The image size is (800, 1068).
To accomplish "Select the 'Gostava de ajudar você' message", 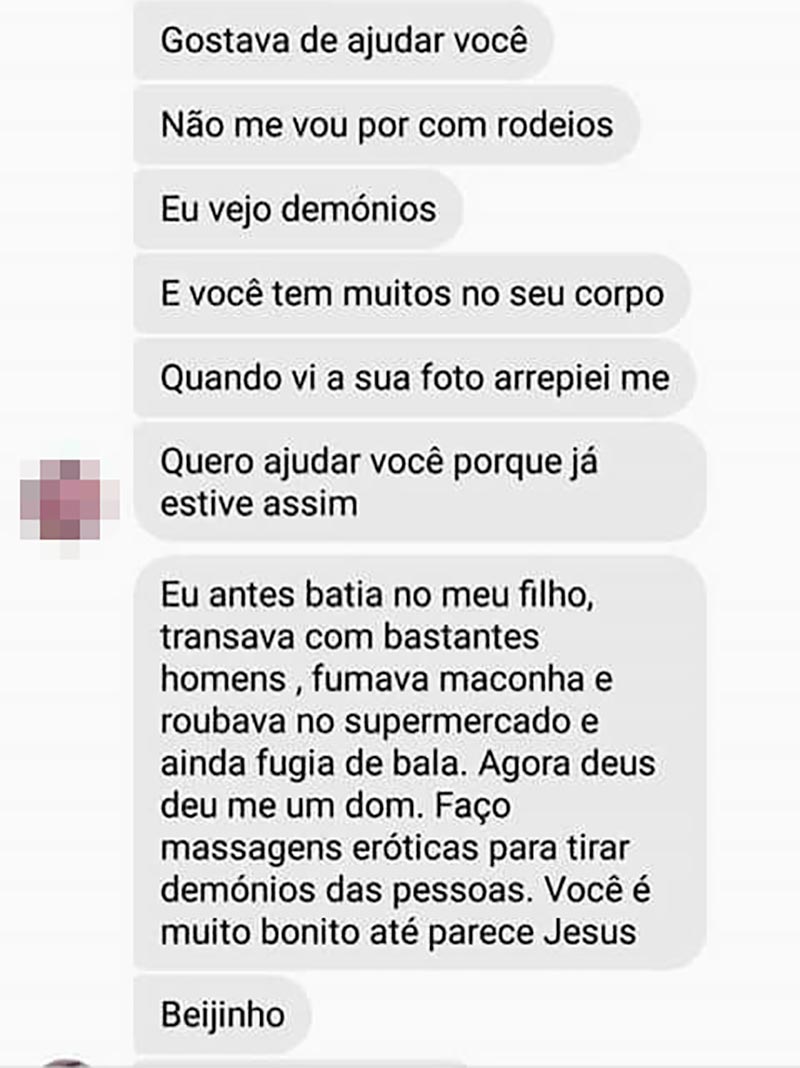I will tap(343, 40).
